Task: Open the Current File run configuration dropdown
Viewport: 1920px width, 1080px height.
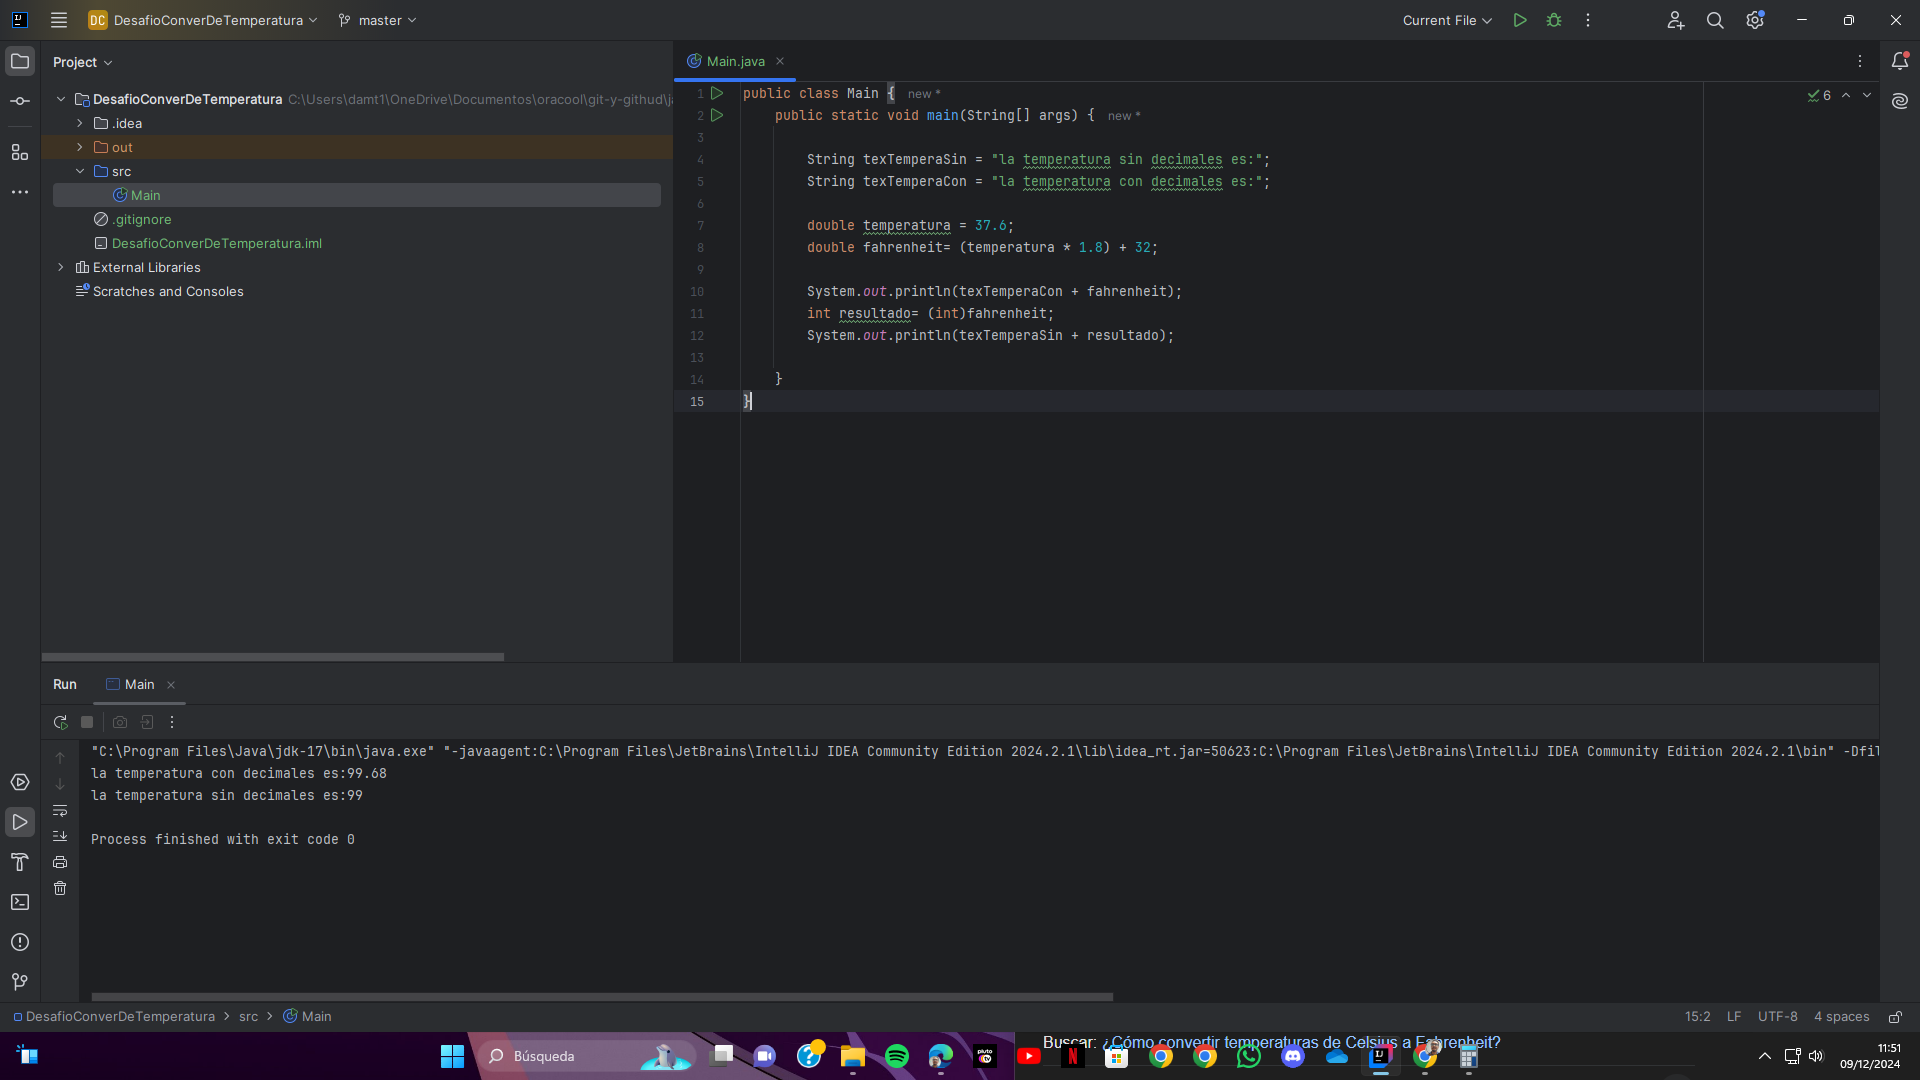Action: (x=1447, y=20)
